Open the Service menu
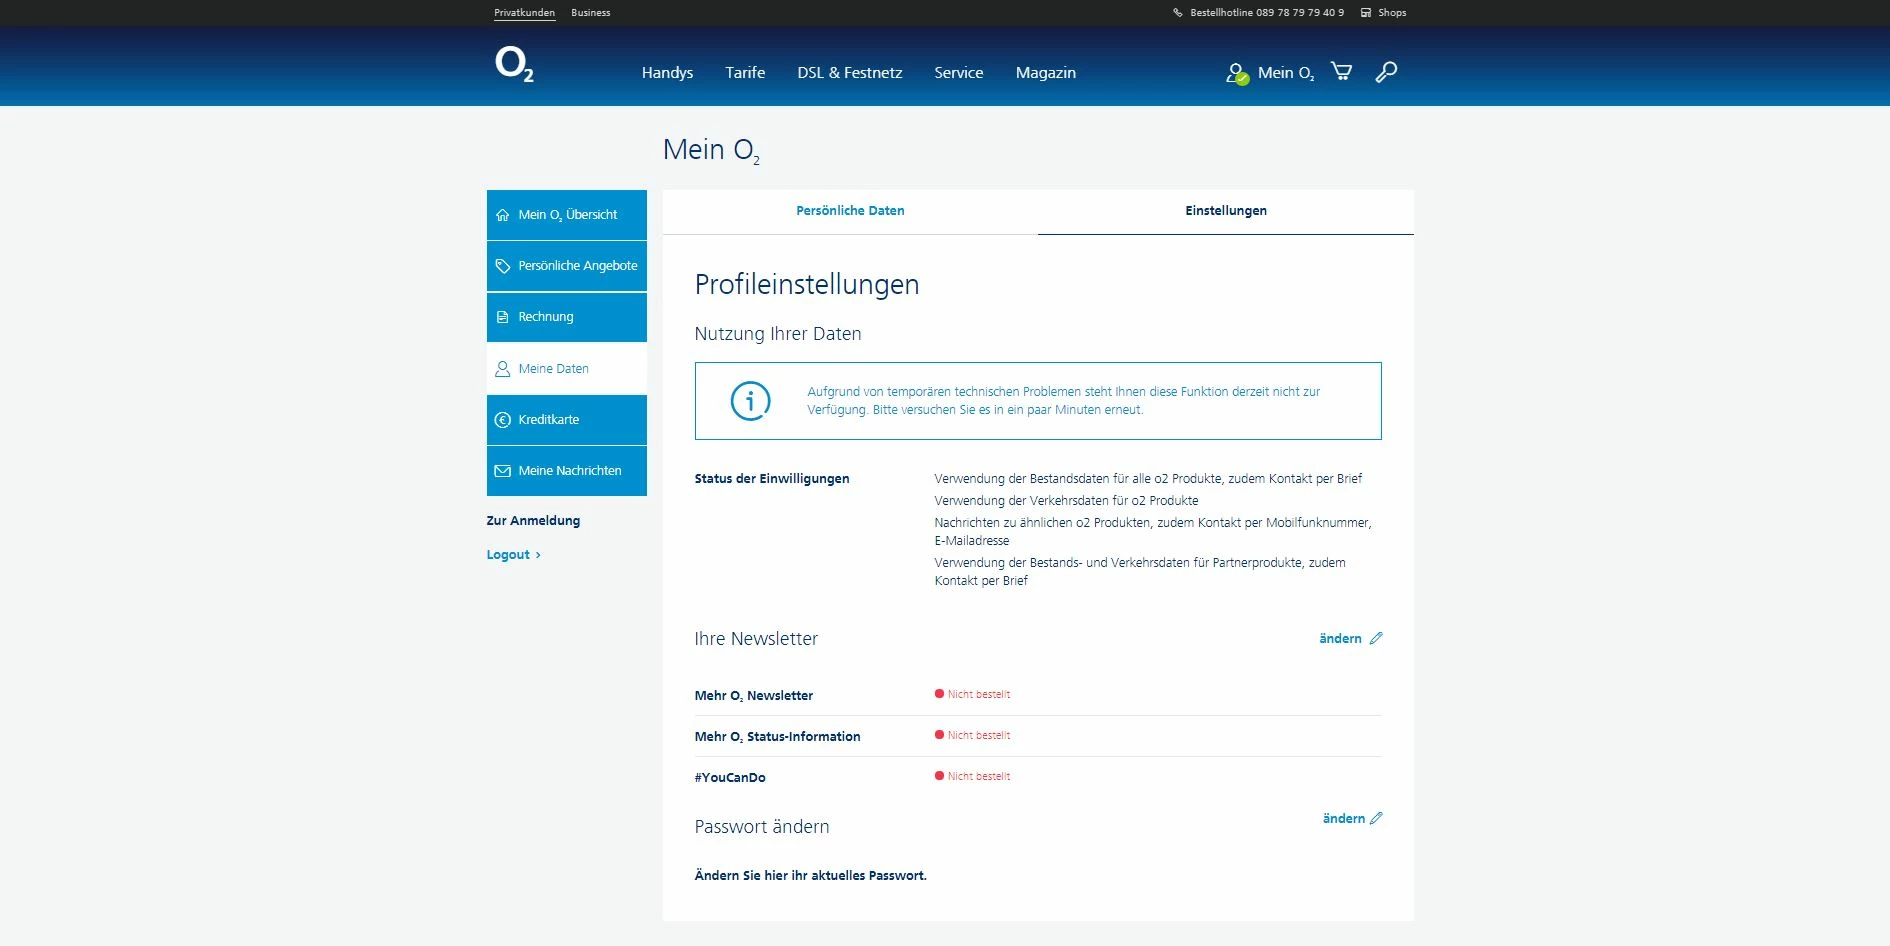The width and height of the screenshot is (1890, 946). point(959,73)
